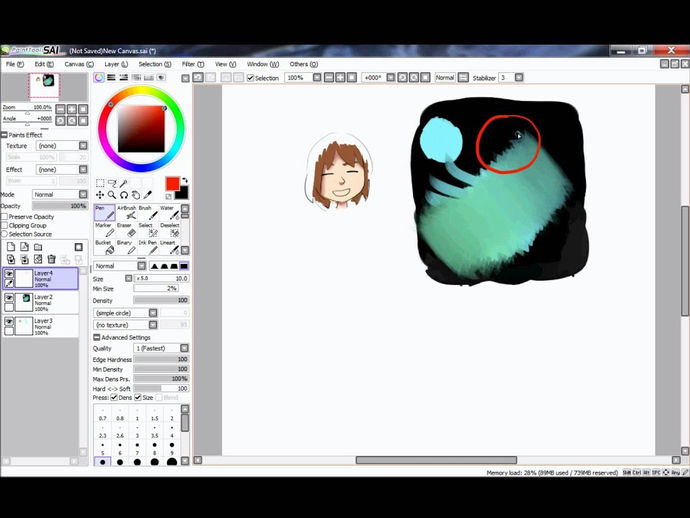The image size is (690, 518).
Task: Delete the layer with trash icon
Action: point(51,259)
